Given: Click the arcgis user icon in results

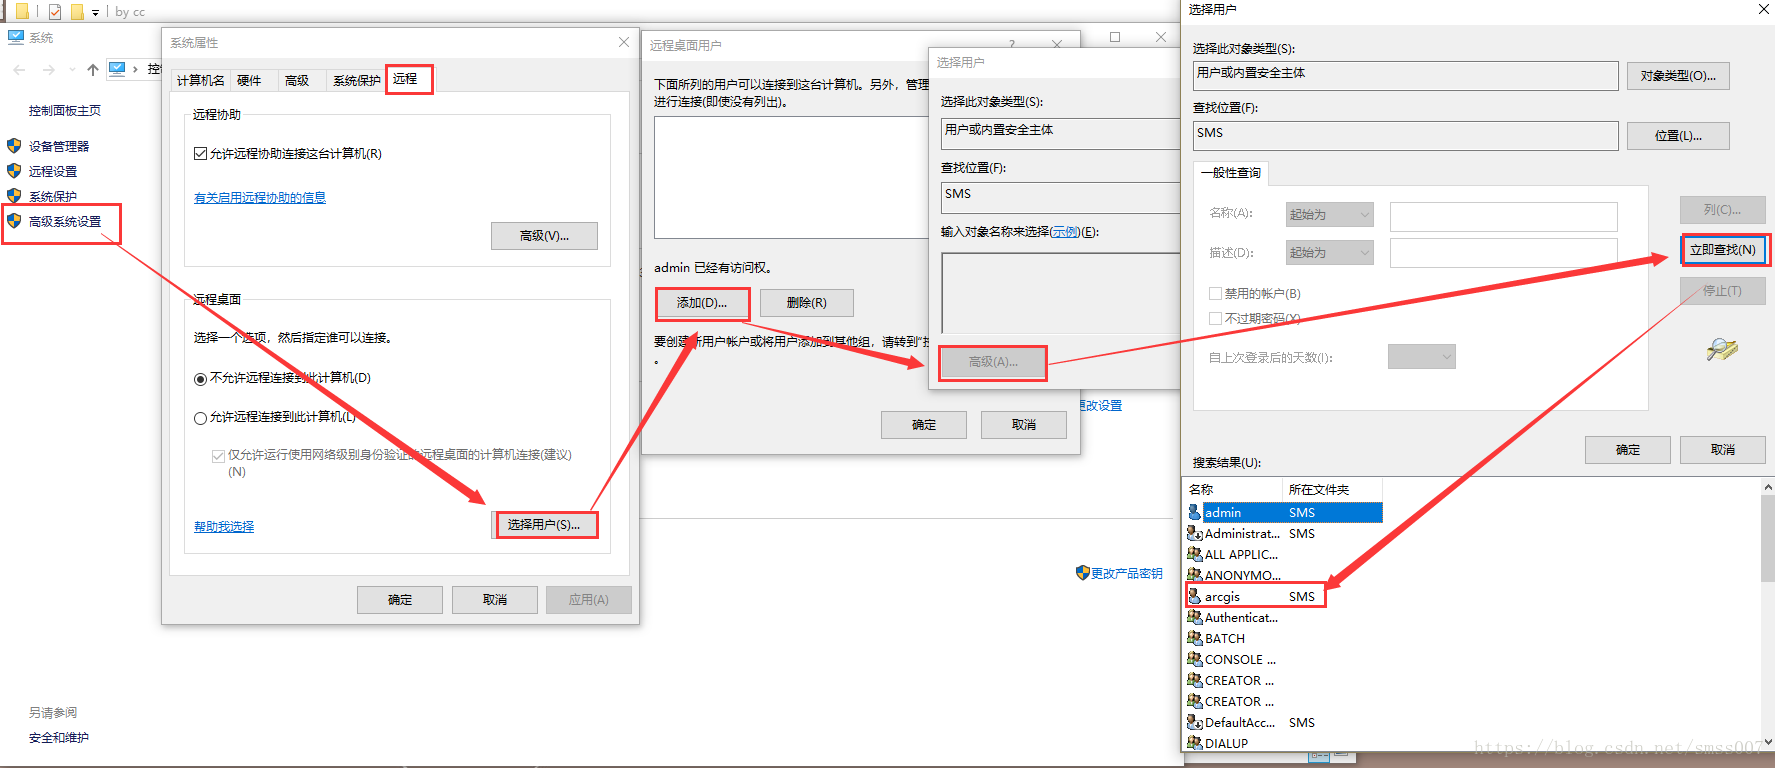Looking at the screenshot, I should (x=1194, y=596).
